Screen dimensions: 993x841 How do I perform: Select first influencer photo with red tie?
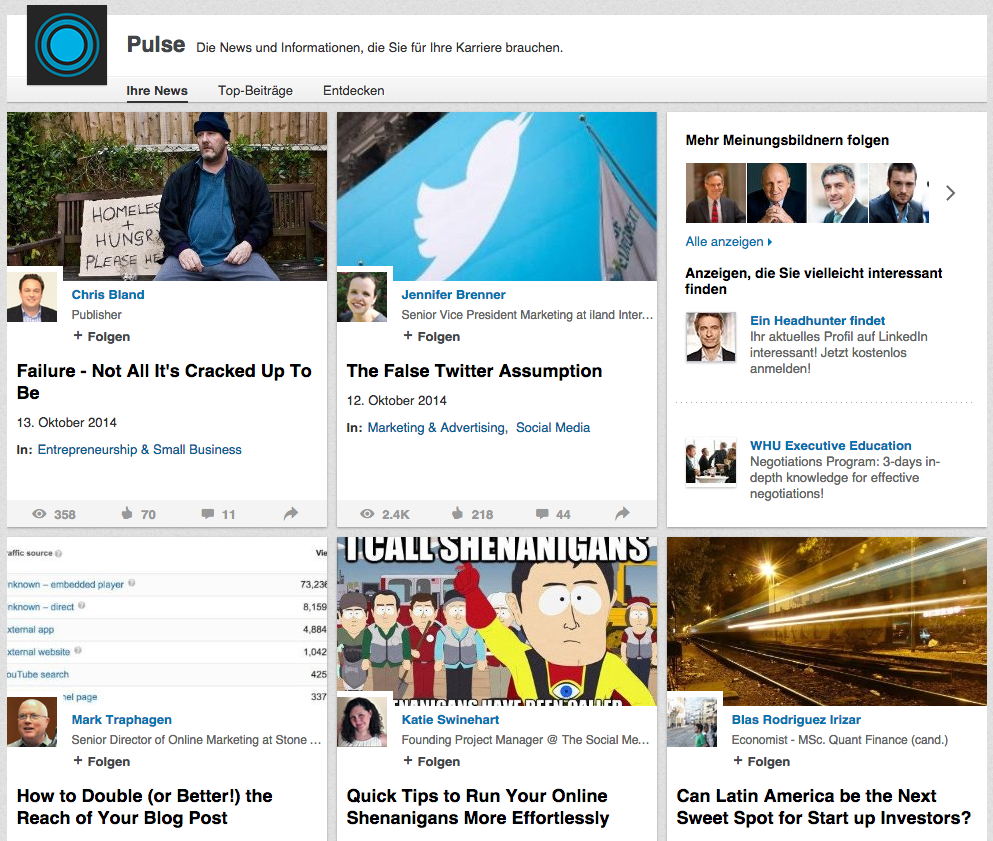click(716, 193)
